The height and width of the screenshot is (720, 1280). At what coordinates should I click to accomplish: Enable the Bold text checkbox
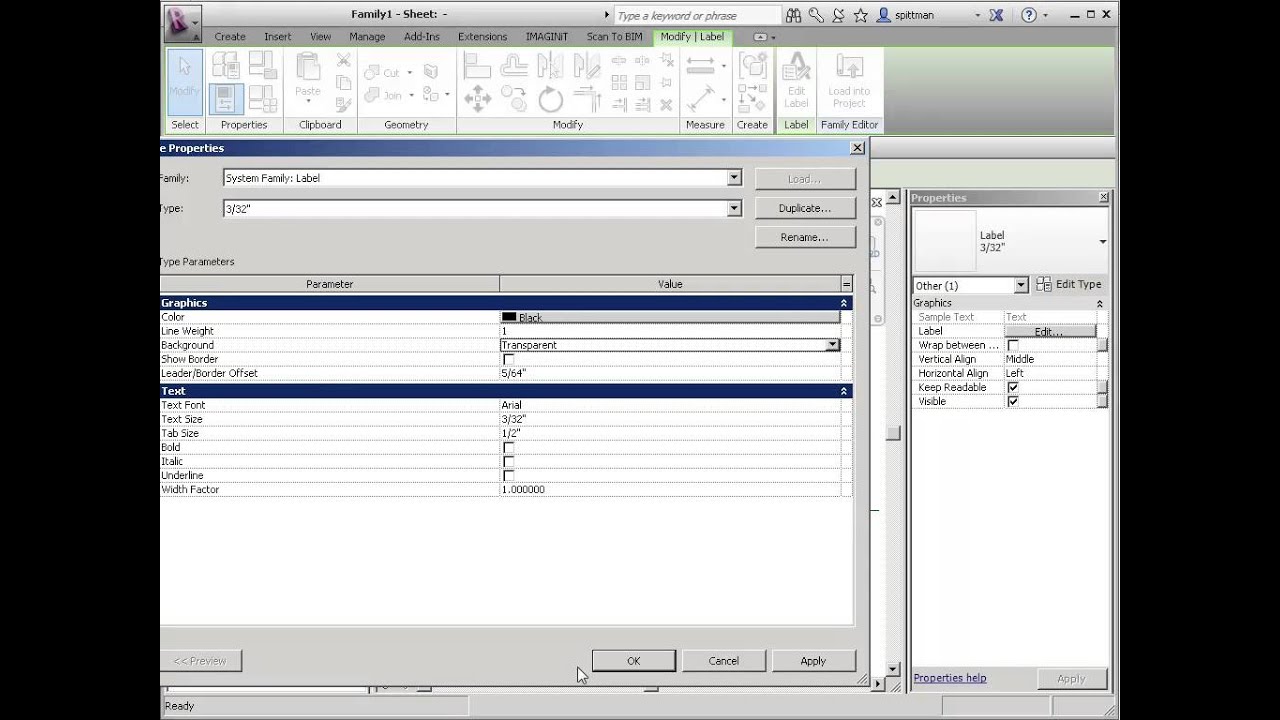pos(507,447)
